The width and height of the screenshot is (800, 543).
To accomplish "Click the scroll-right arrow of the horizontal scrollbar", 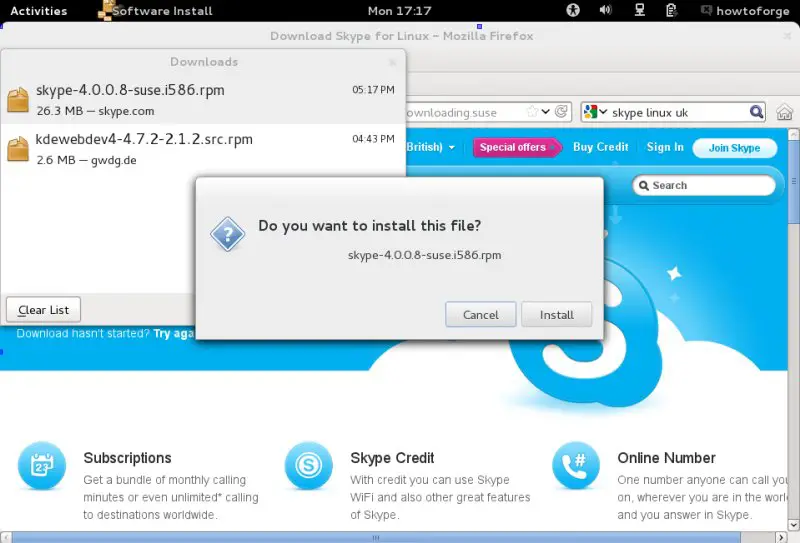I will click(781, 537).
